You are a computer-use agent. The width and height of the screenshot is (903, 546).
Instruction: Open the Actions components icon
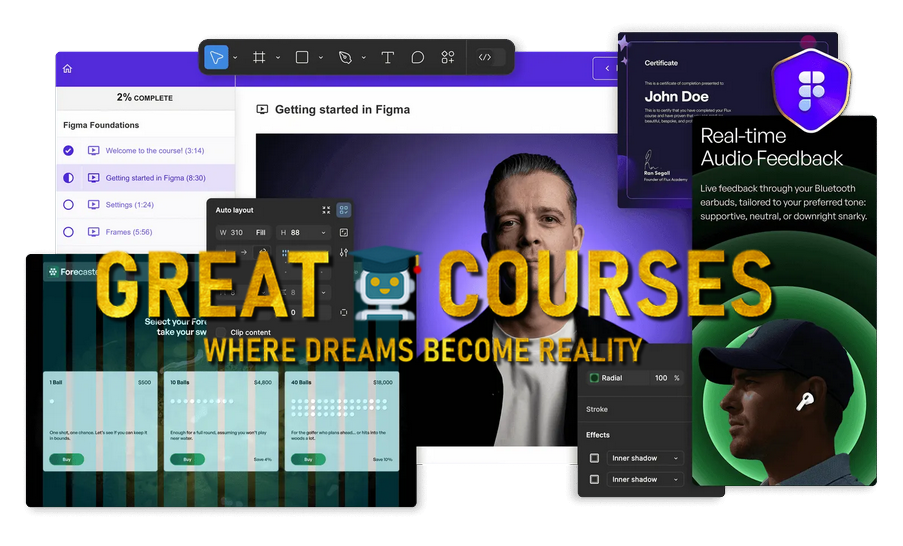[x=447, y=57]
